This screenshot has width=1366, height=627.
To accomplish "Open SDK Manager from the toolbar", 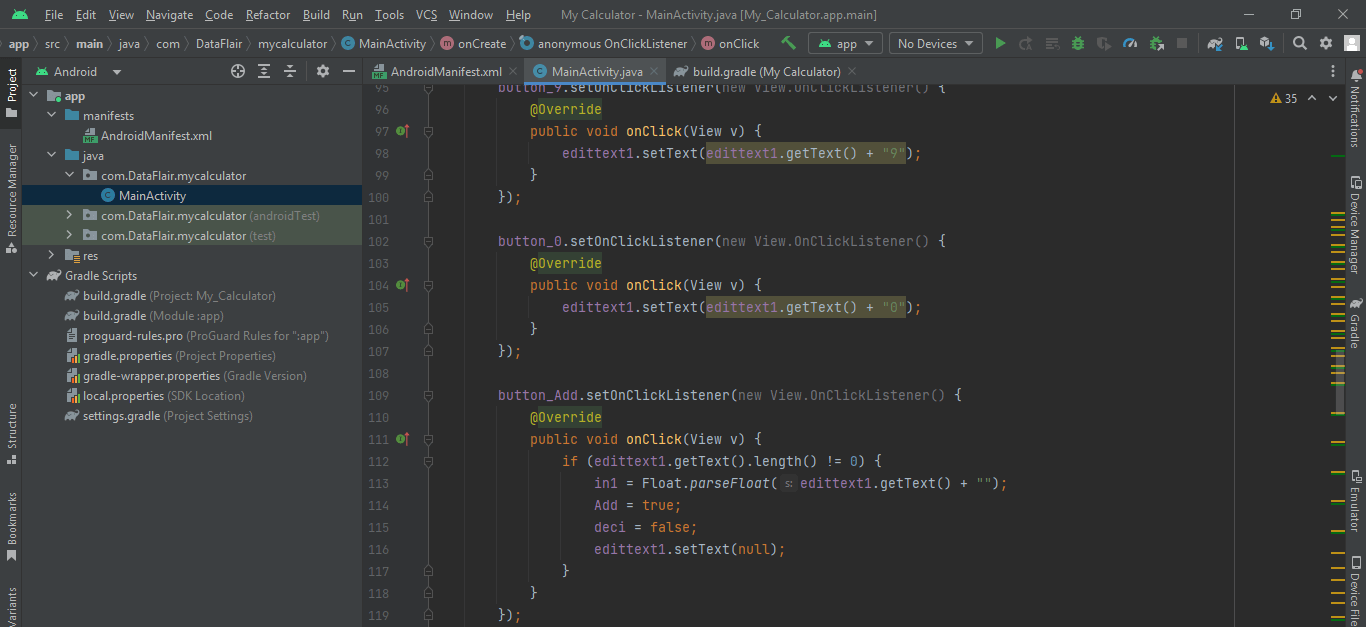I will tap(1267, 44).
